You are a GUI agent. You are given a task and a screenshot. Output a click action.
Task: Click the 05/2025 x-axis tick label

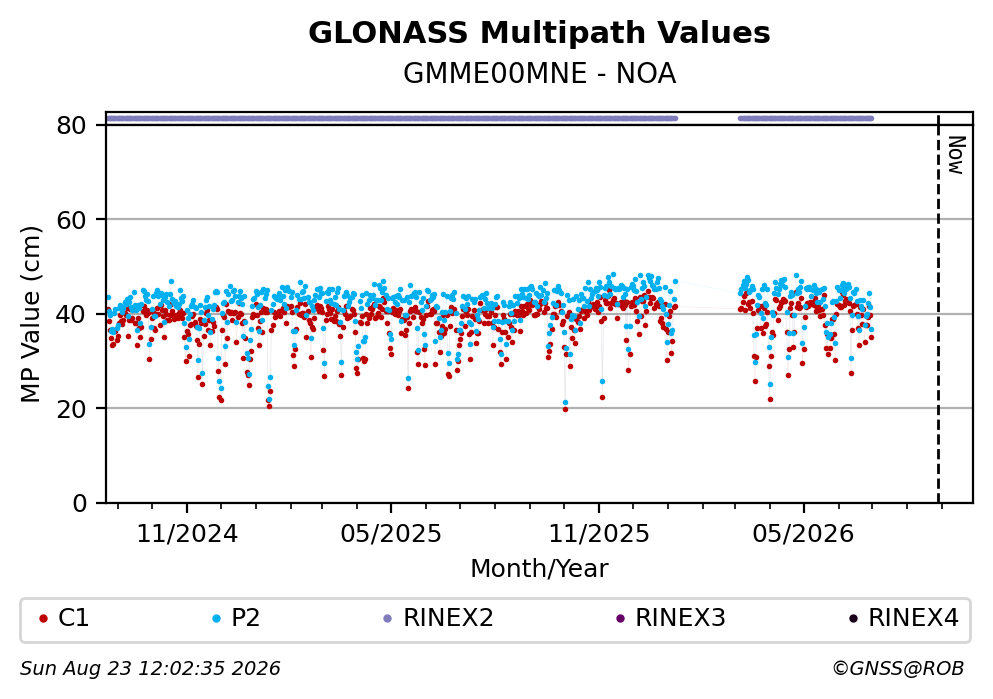click(x=391, y=534)
